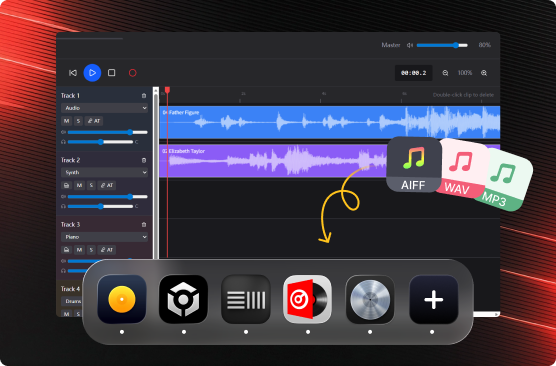Open the Track 1 Audio type dropdown

(104, 108)
